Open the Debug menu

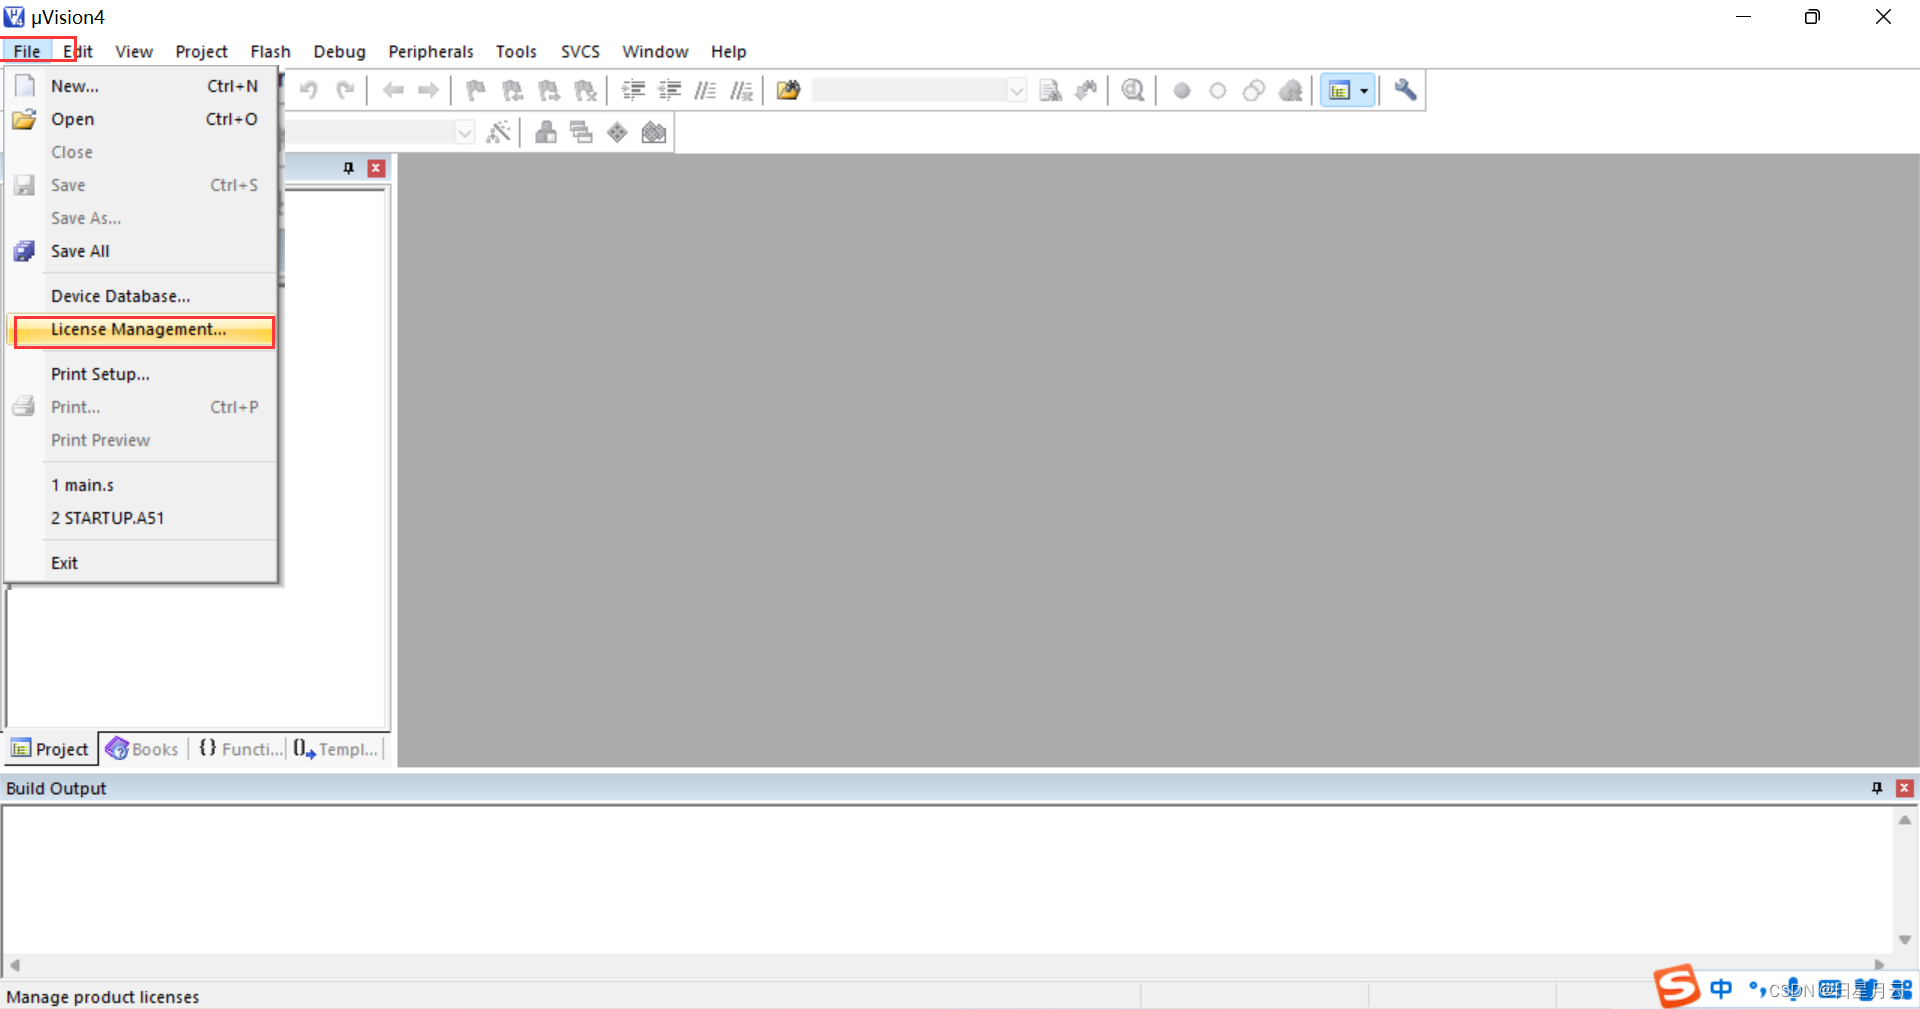tap(339, 52)
